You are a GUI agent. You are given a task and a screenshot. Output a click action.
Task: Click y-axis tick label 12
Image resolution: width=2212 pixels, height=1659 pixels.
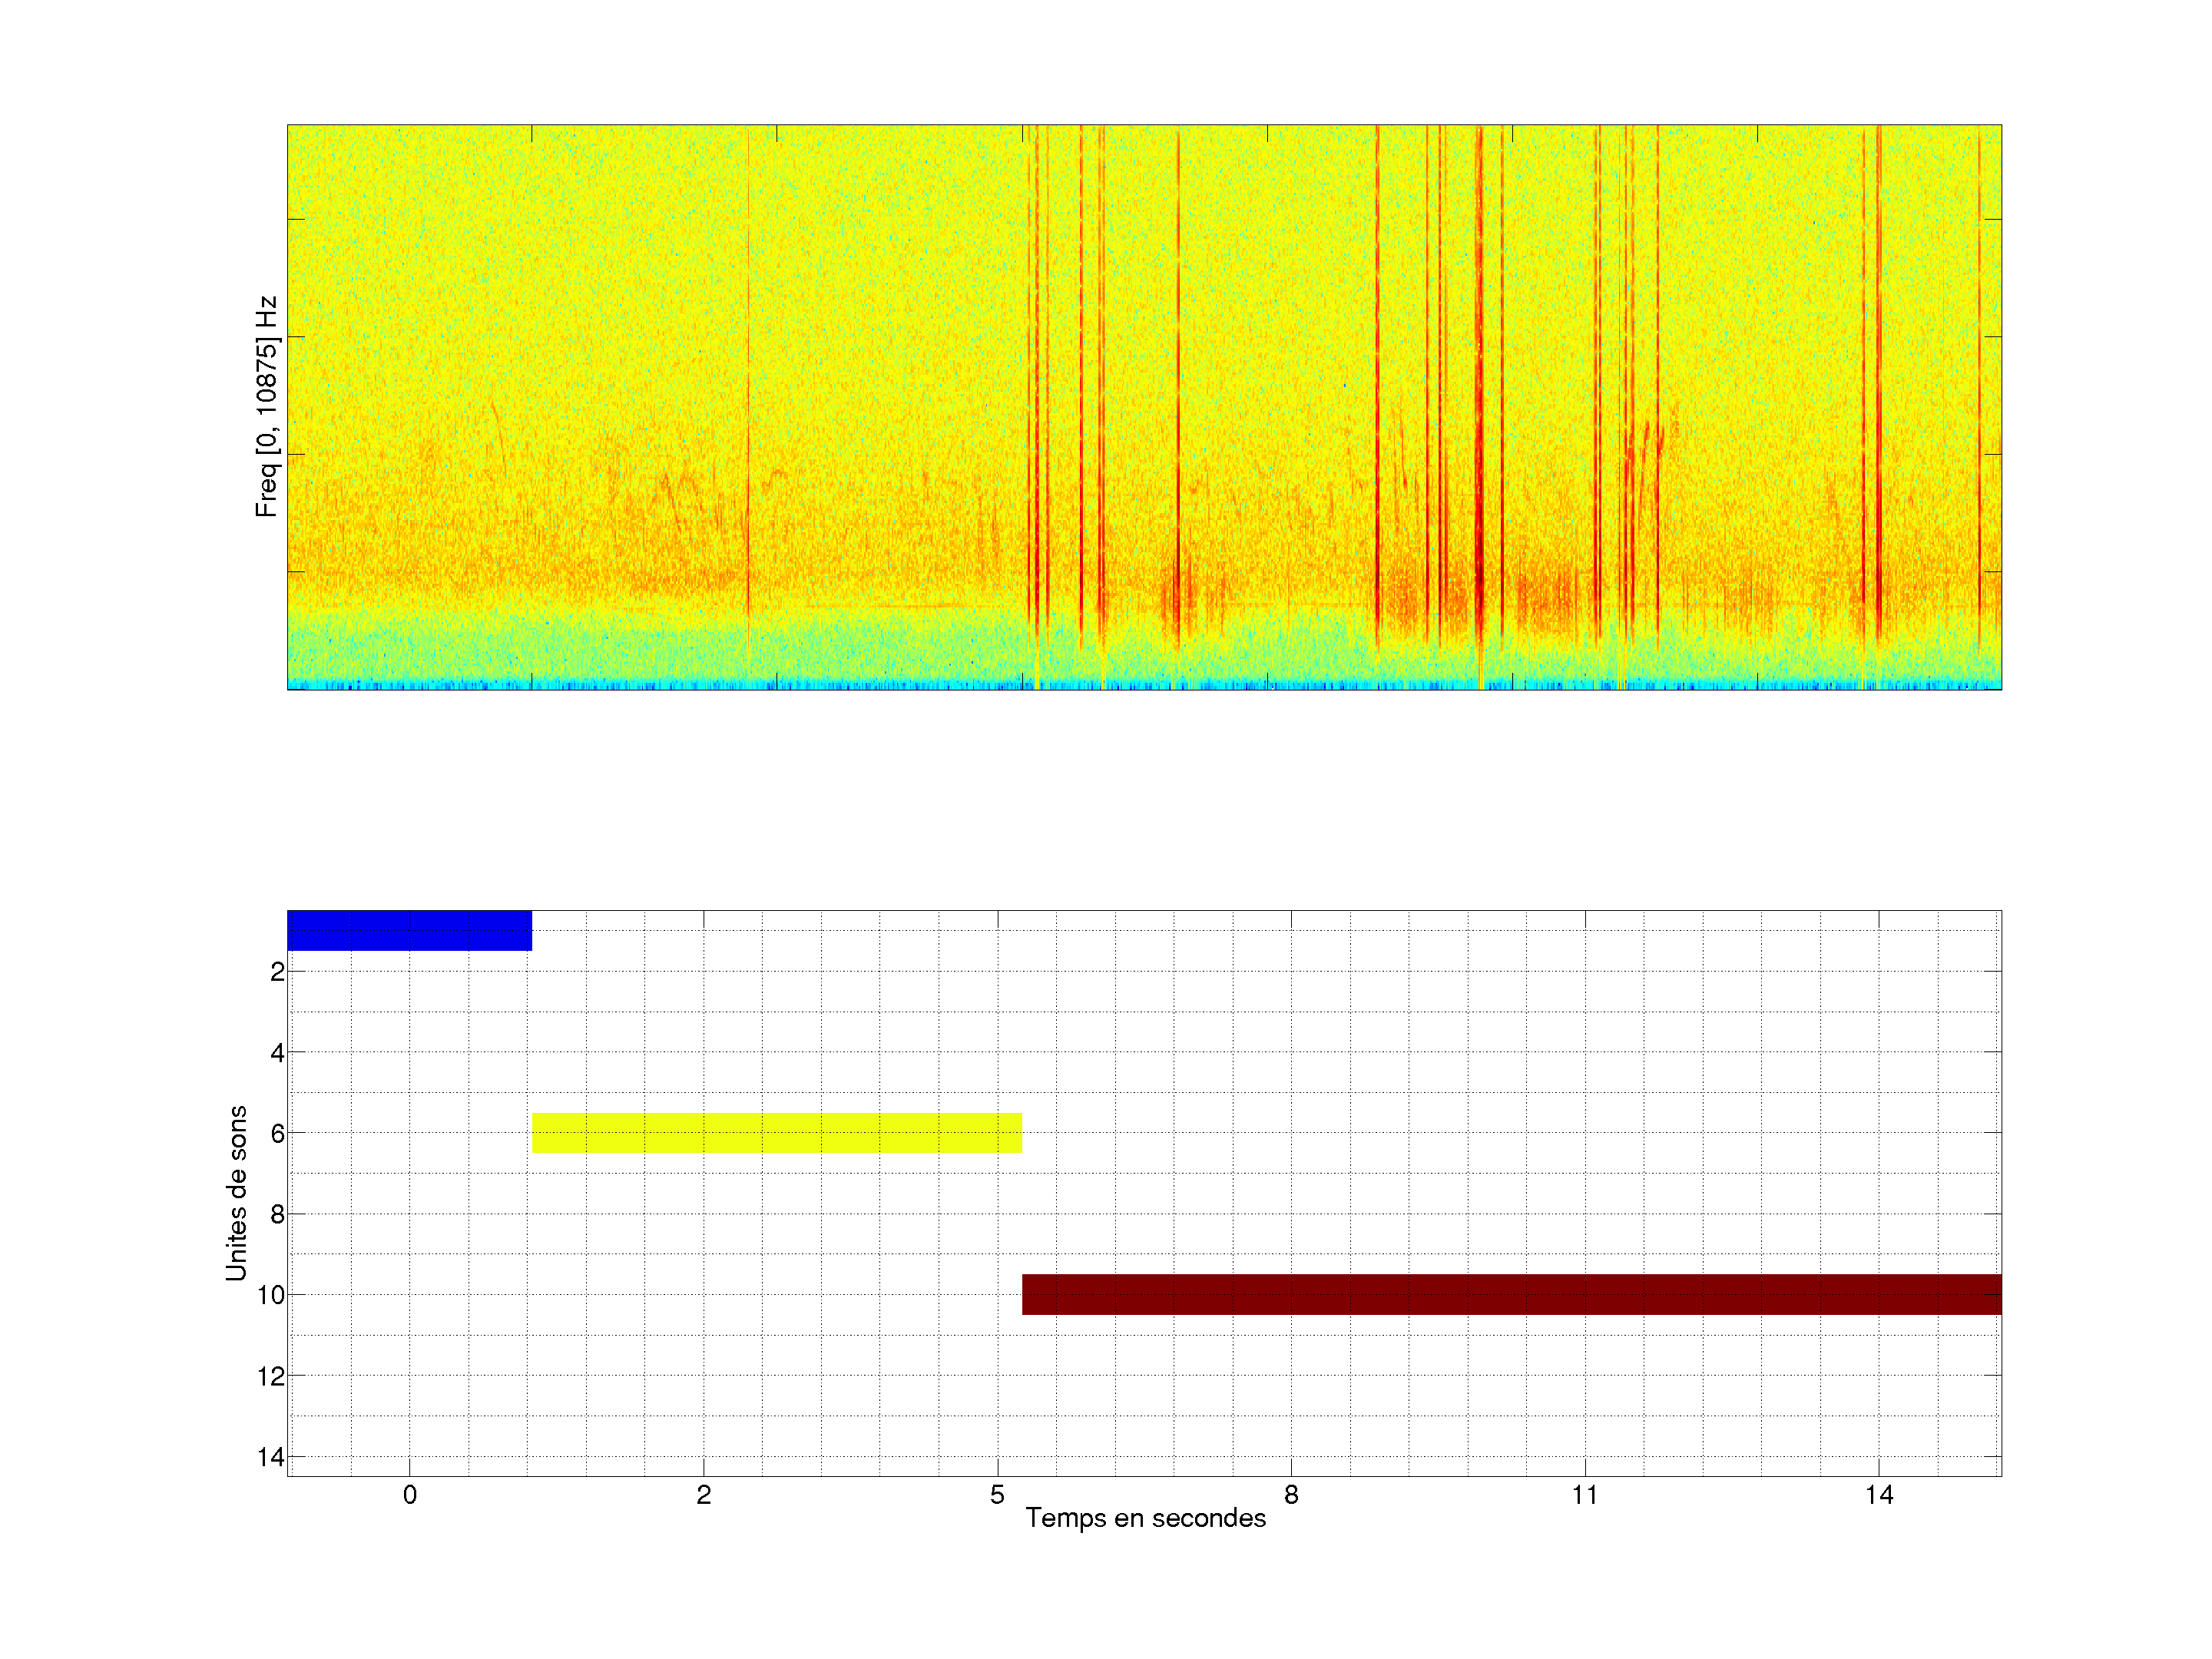tap(271, 1376)
